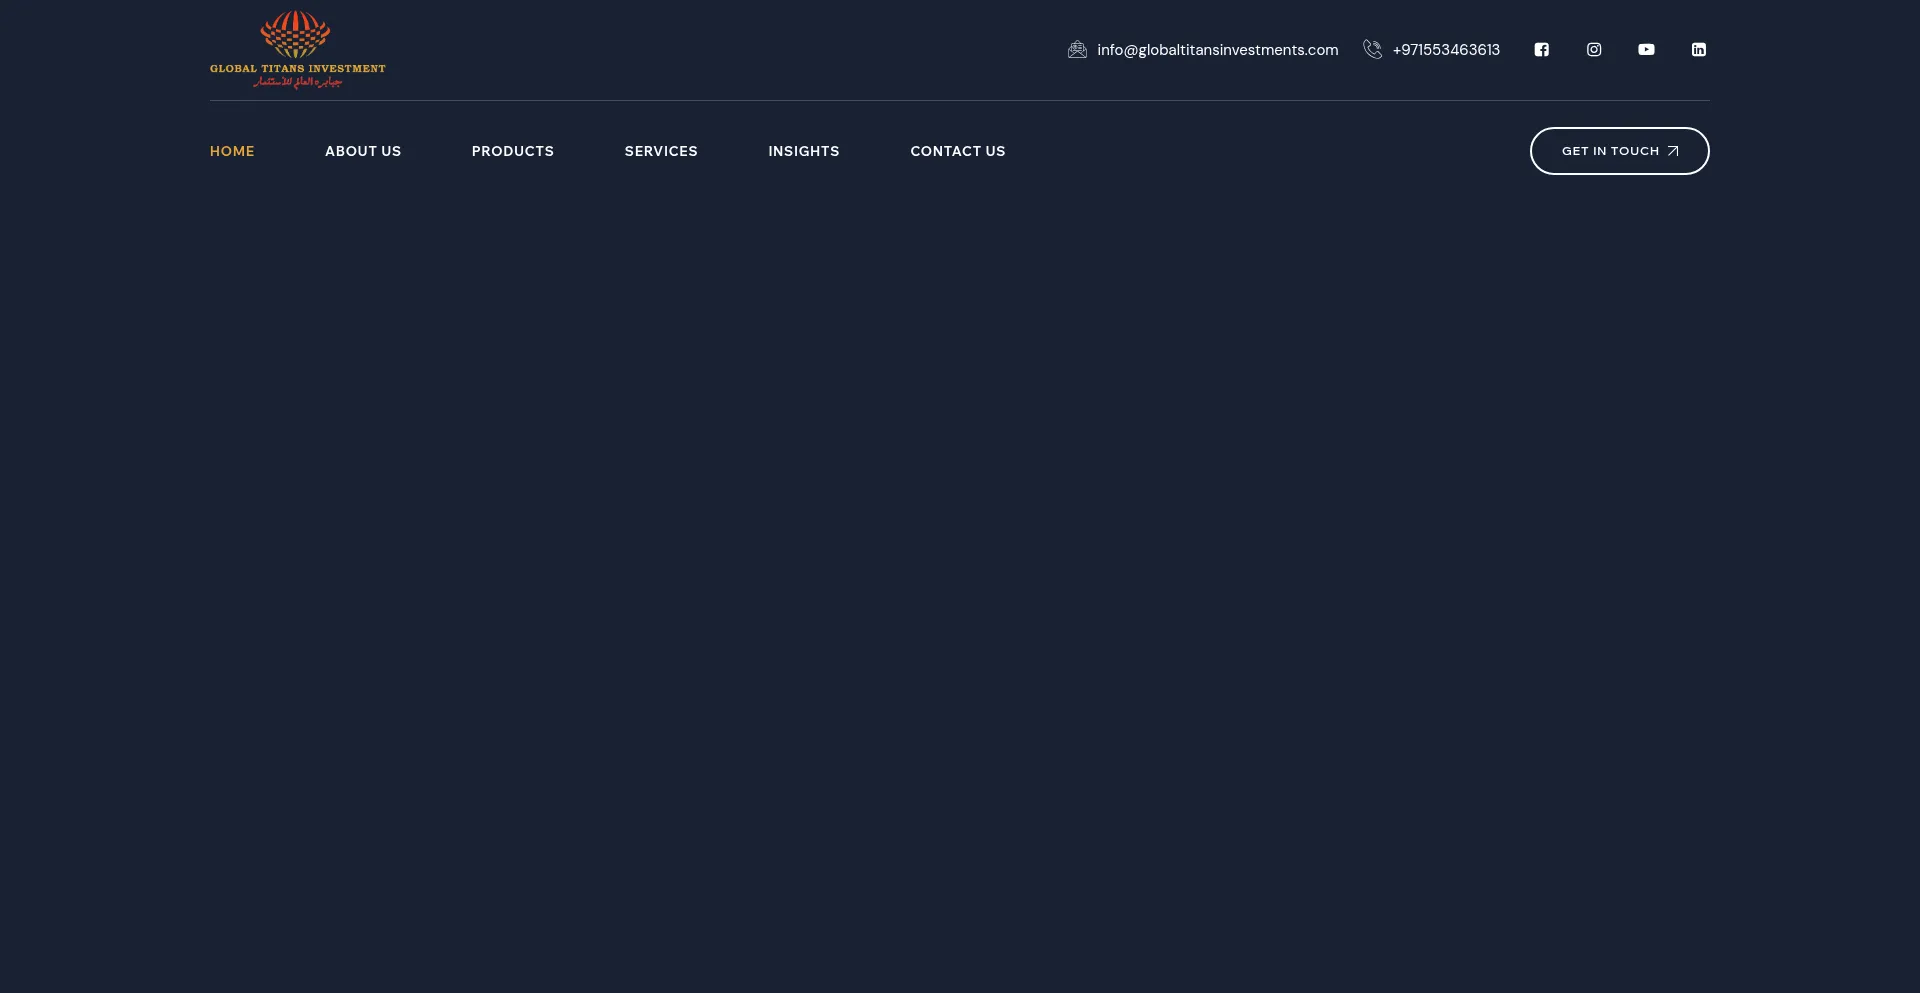Open the LinkedIn page icon
This screenshot has width=1920, height=993.
coord(1698,50)
